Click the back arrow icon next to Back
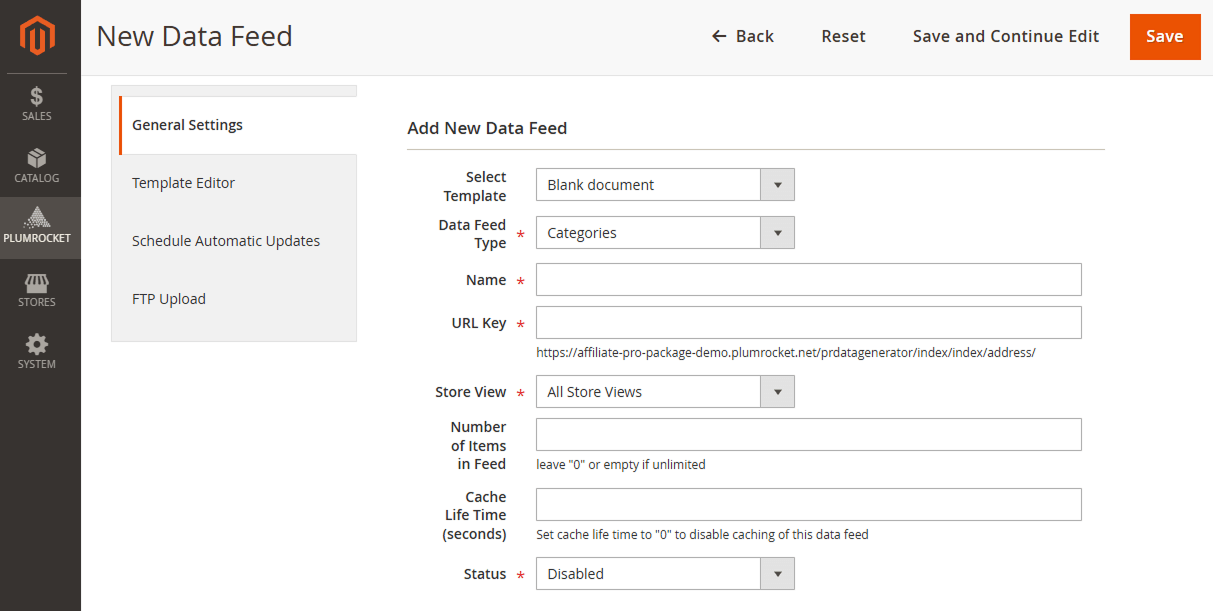1213x611 pixels. (x=718, y=36)
